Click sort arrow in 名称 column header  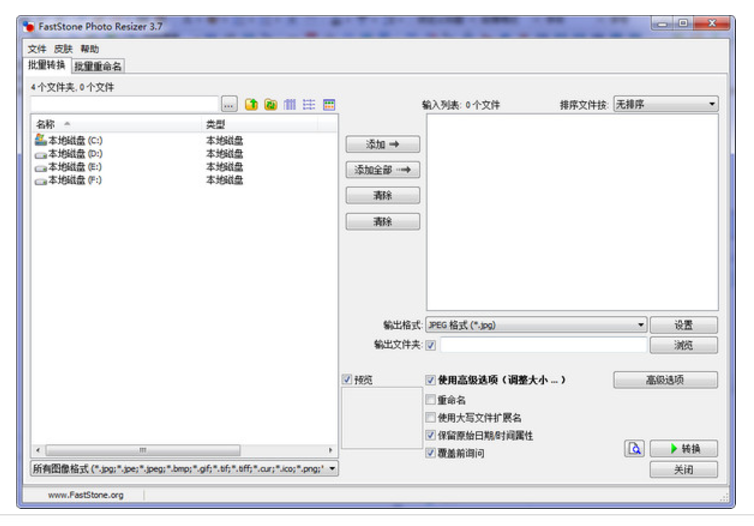[67, 124]
